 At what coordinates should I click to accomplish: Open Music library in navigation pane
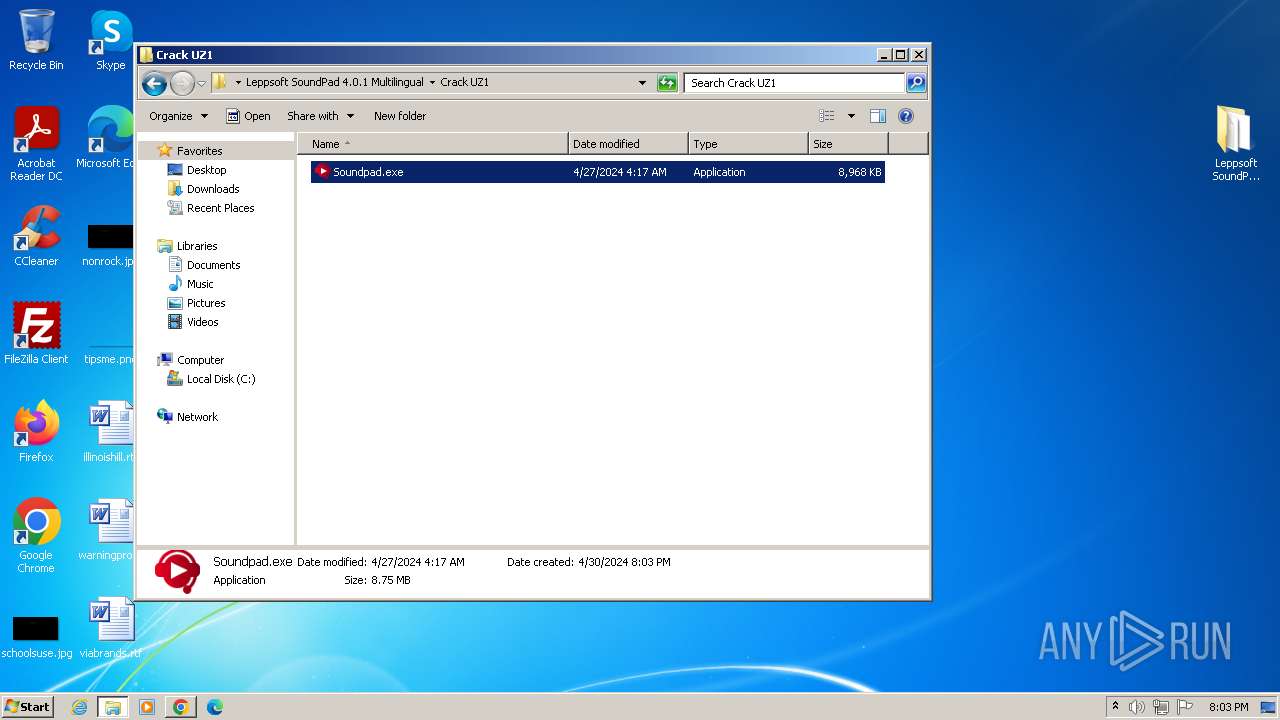pos(199,284)
